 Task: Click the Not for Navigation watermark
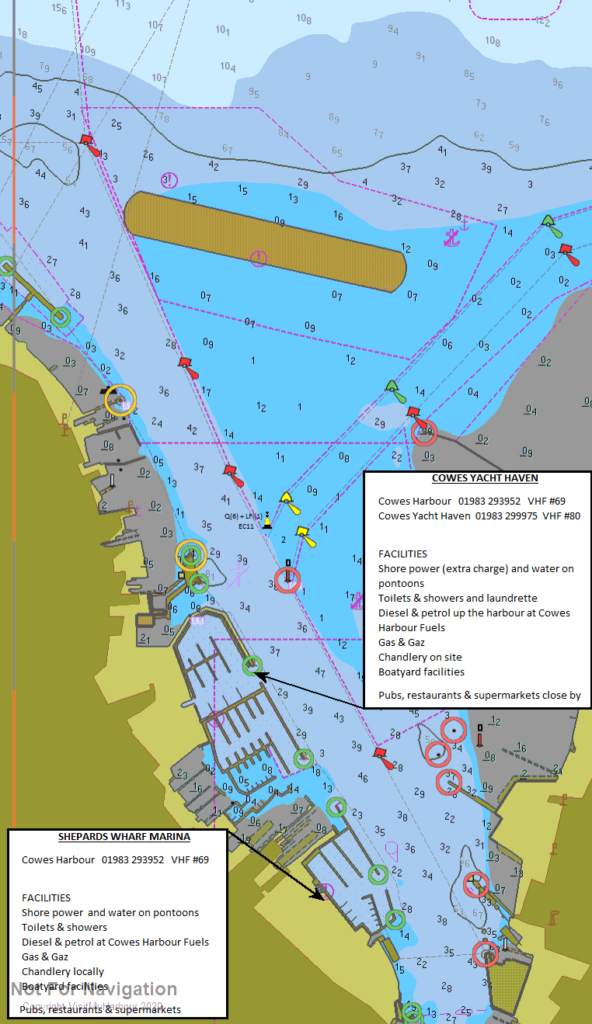93,989
